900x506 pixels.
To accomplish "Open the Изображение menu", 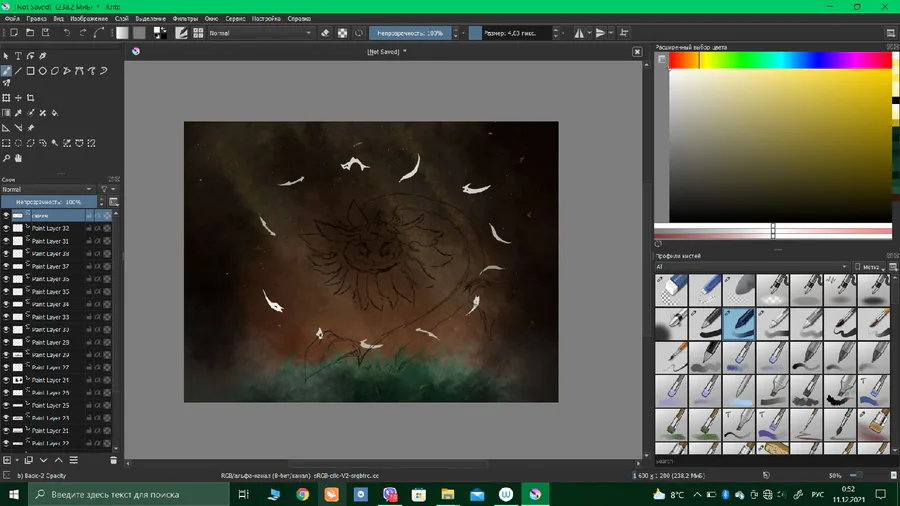I will pos(89,19).
